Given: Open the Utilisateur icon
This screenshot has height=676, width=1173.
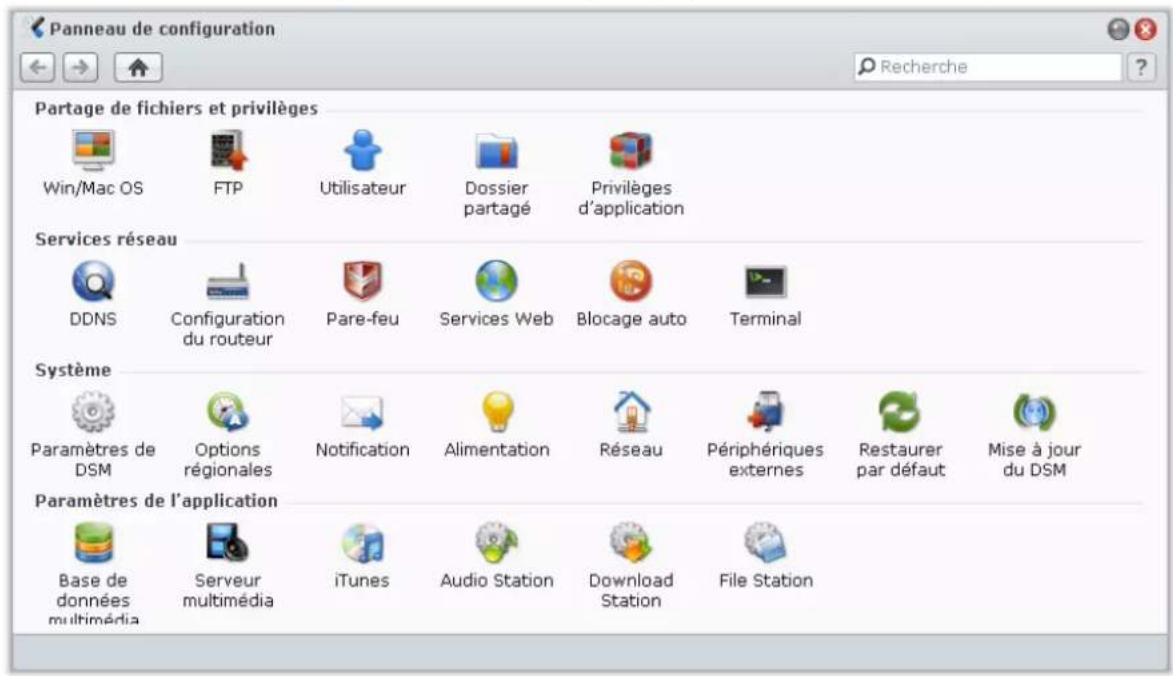Looking at the screenshot, I should 363,150.
